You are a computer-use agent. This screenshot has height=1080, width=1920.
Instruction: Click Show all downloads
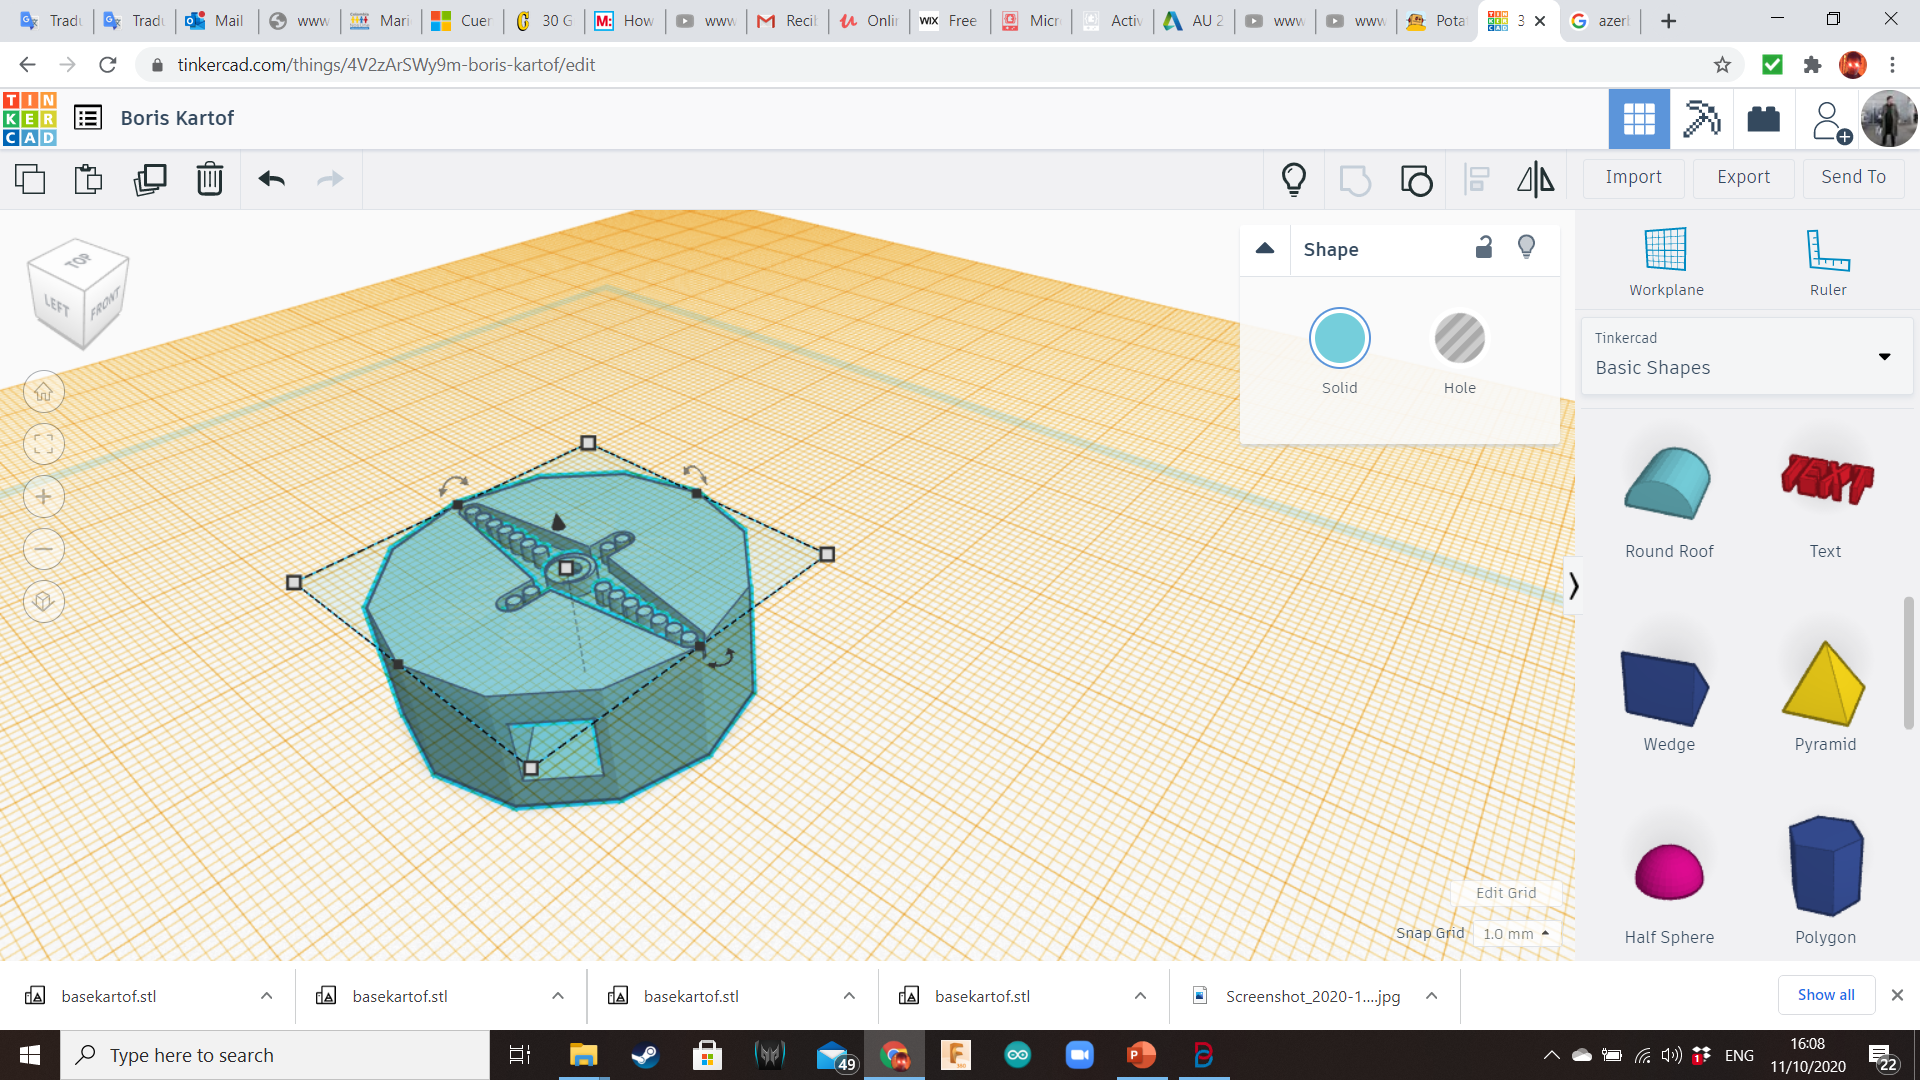(1825, 995)
